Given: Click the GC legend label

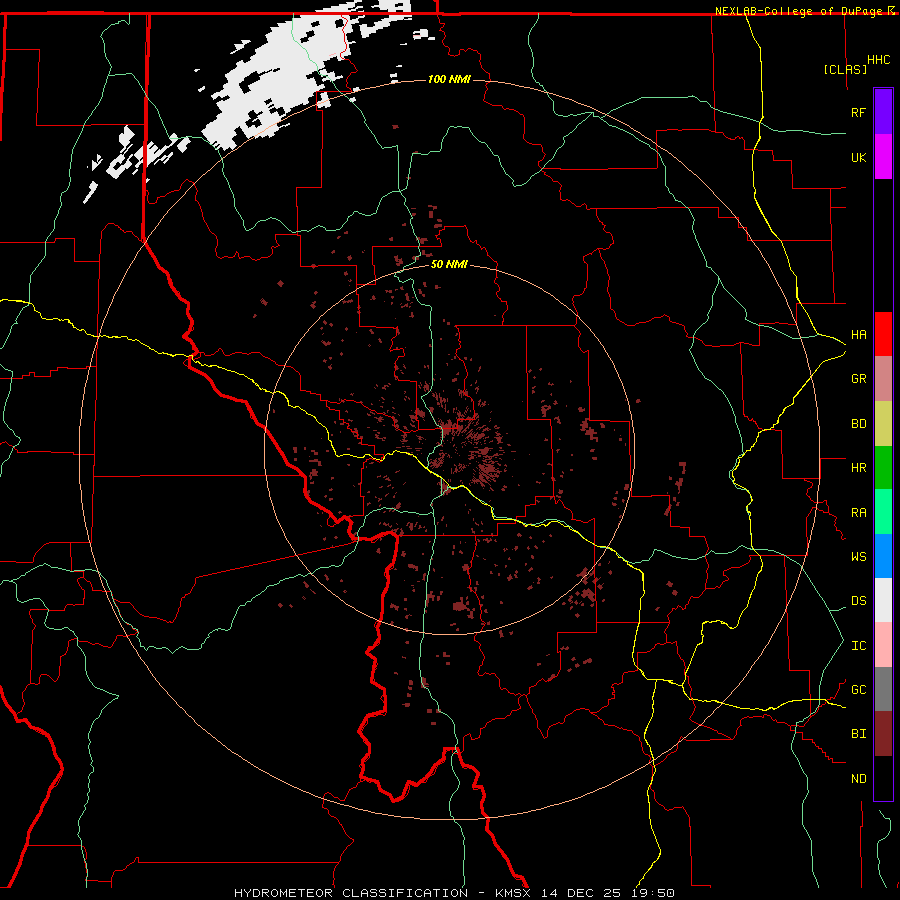Looking at the screenshot, I should [858, 689].
